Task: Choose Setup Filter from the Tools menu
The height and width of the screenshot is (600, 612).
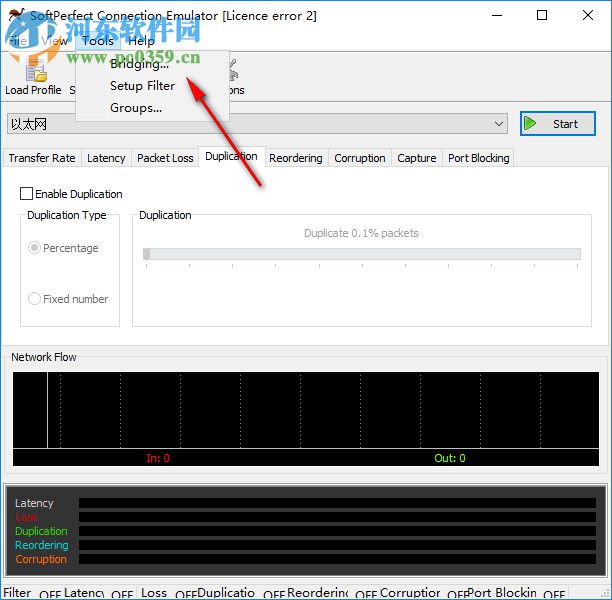Action: pyautogui.click(x=142, y=86)
